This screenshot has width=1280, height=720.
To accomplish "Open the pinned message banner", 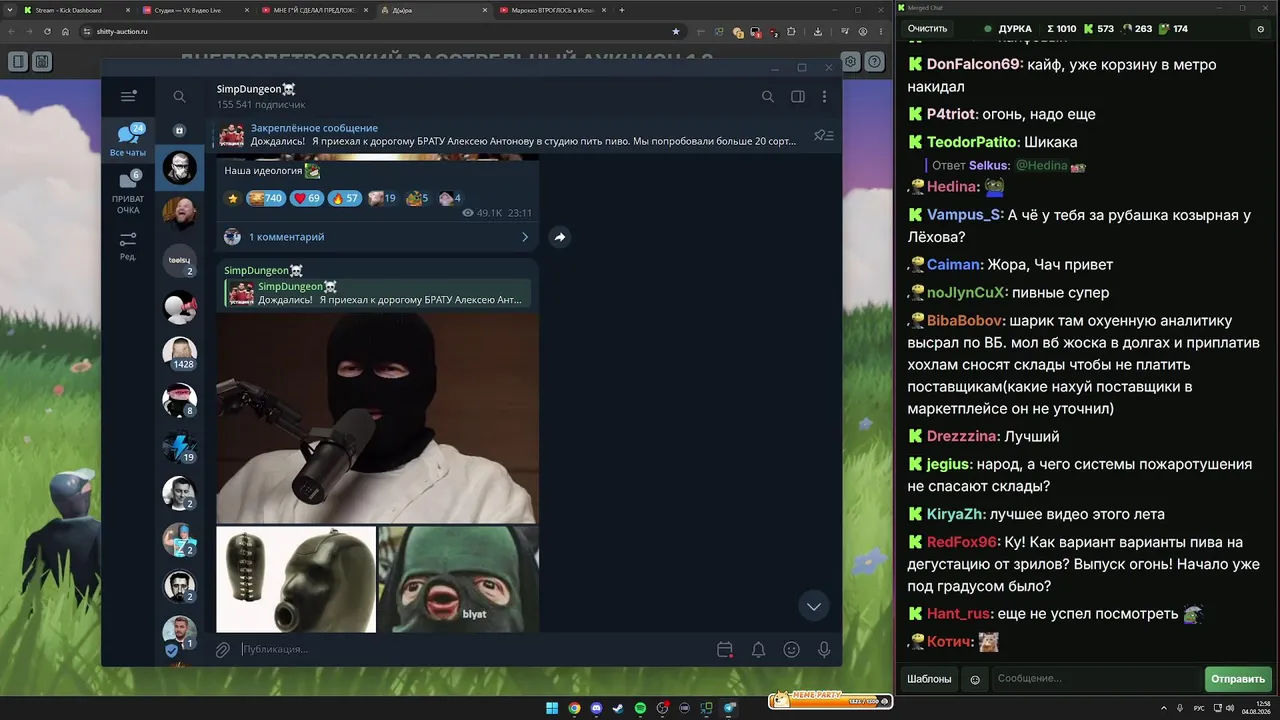I will [x=510, y=135].
